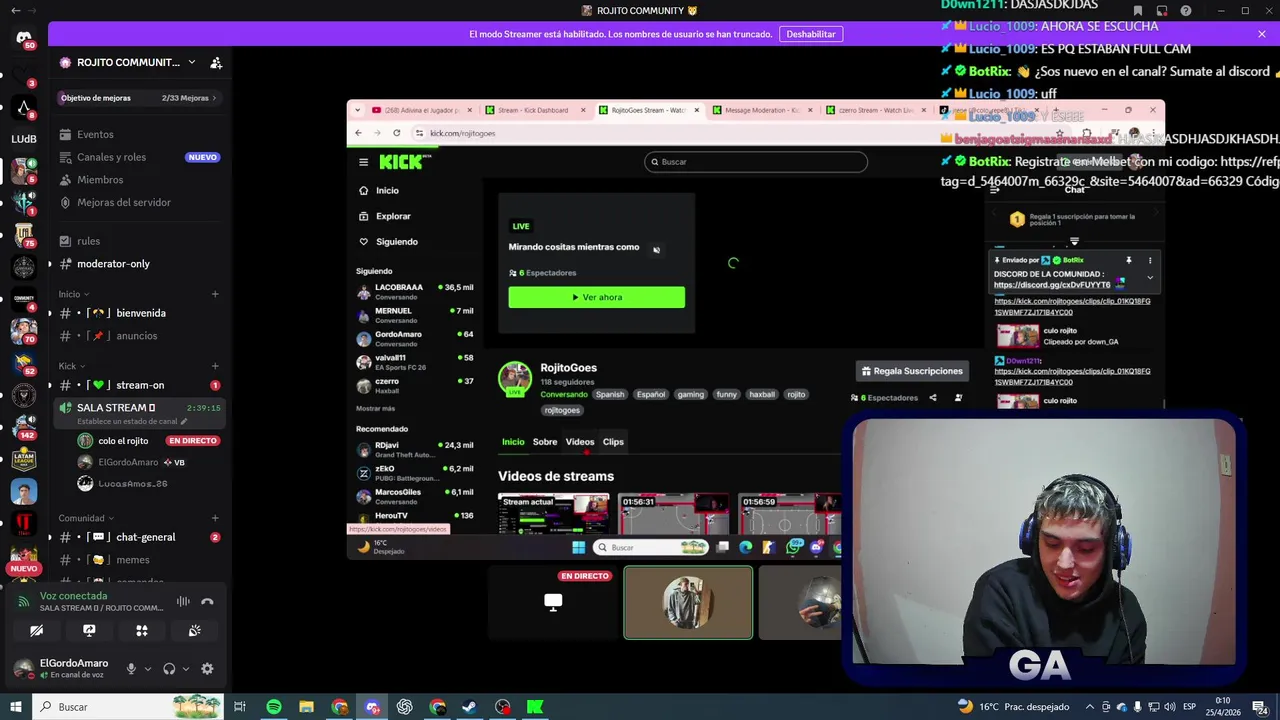The height and width of the screenshot is (720, 1280).
Task: Switch to Kick Dashboard browser tab
Action: point(533,110)
